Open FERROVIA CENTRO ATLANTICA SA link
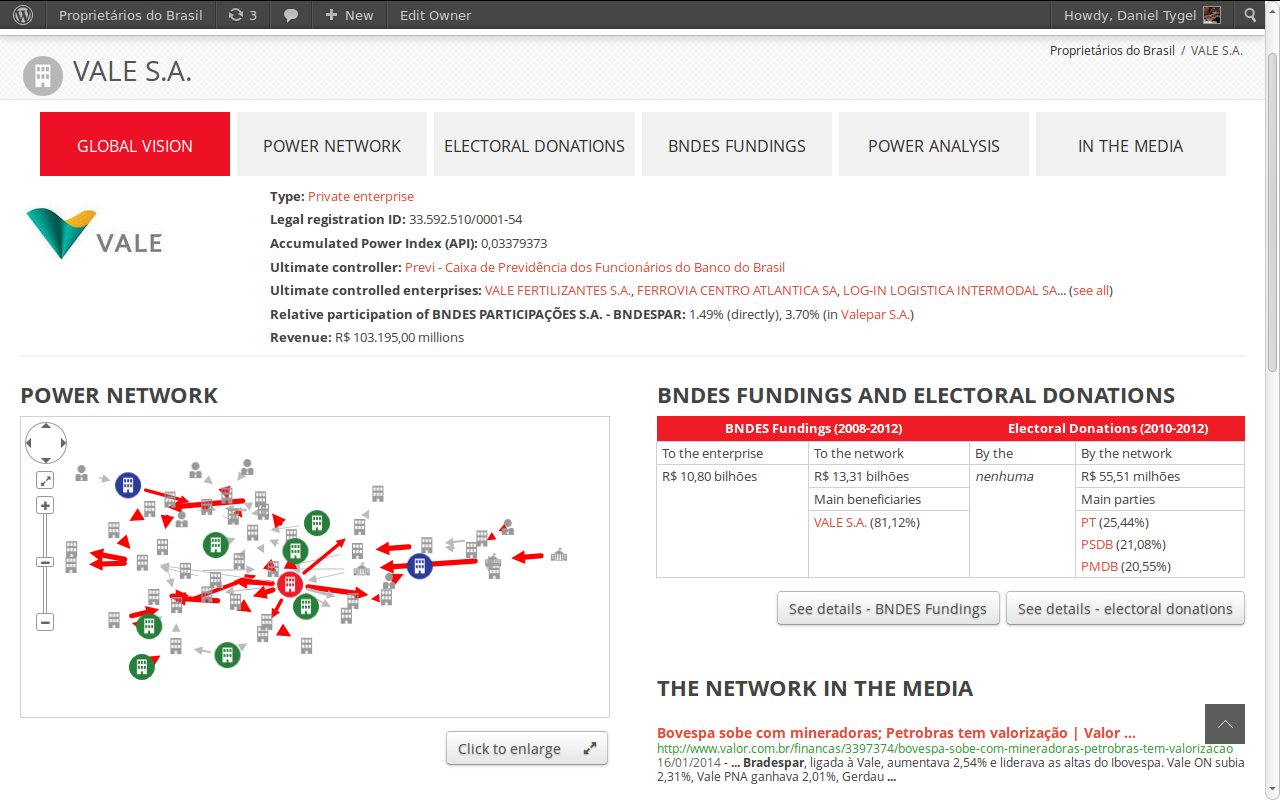 (x=737, y=291)
